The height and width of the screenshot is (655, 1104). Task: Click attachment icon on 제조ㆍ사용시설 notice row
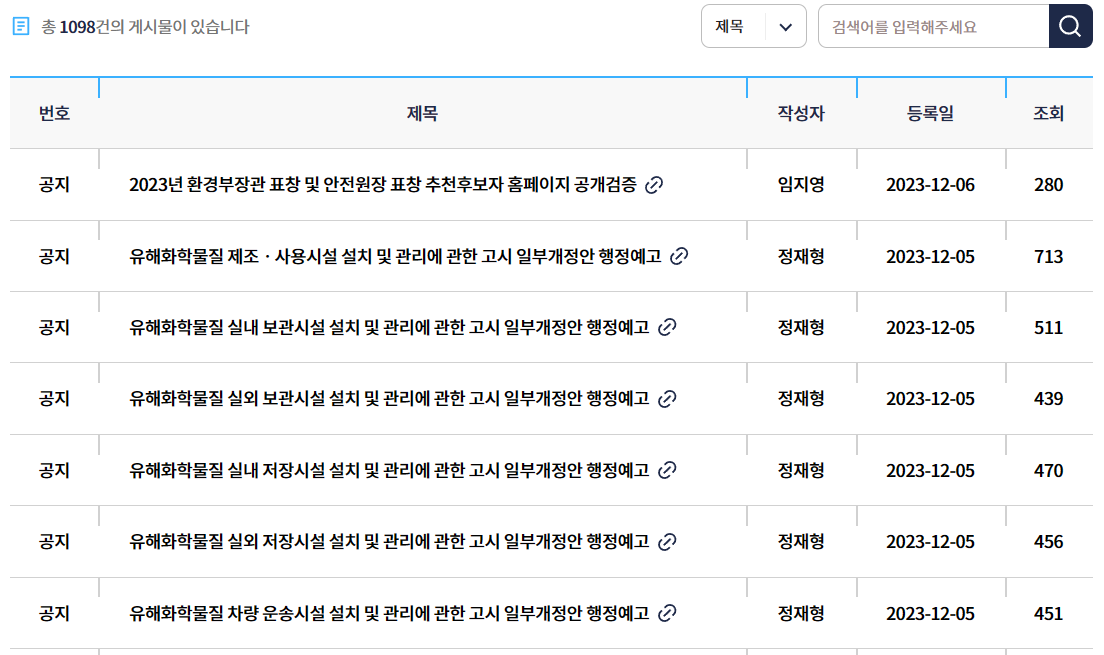[679, 256]
